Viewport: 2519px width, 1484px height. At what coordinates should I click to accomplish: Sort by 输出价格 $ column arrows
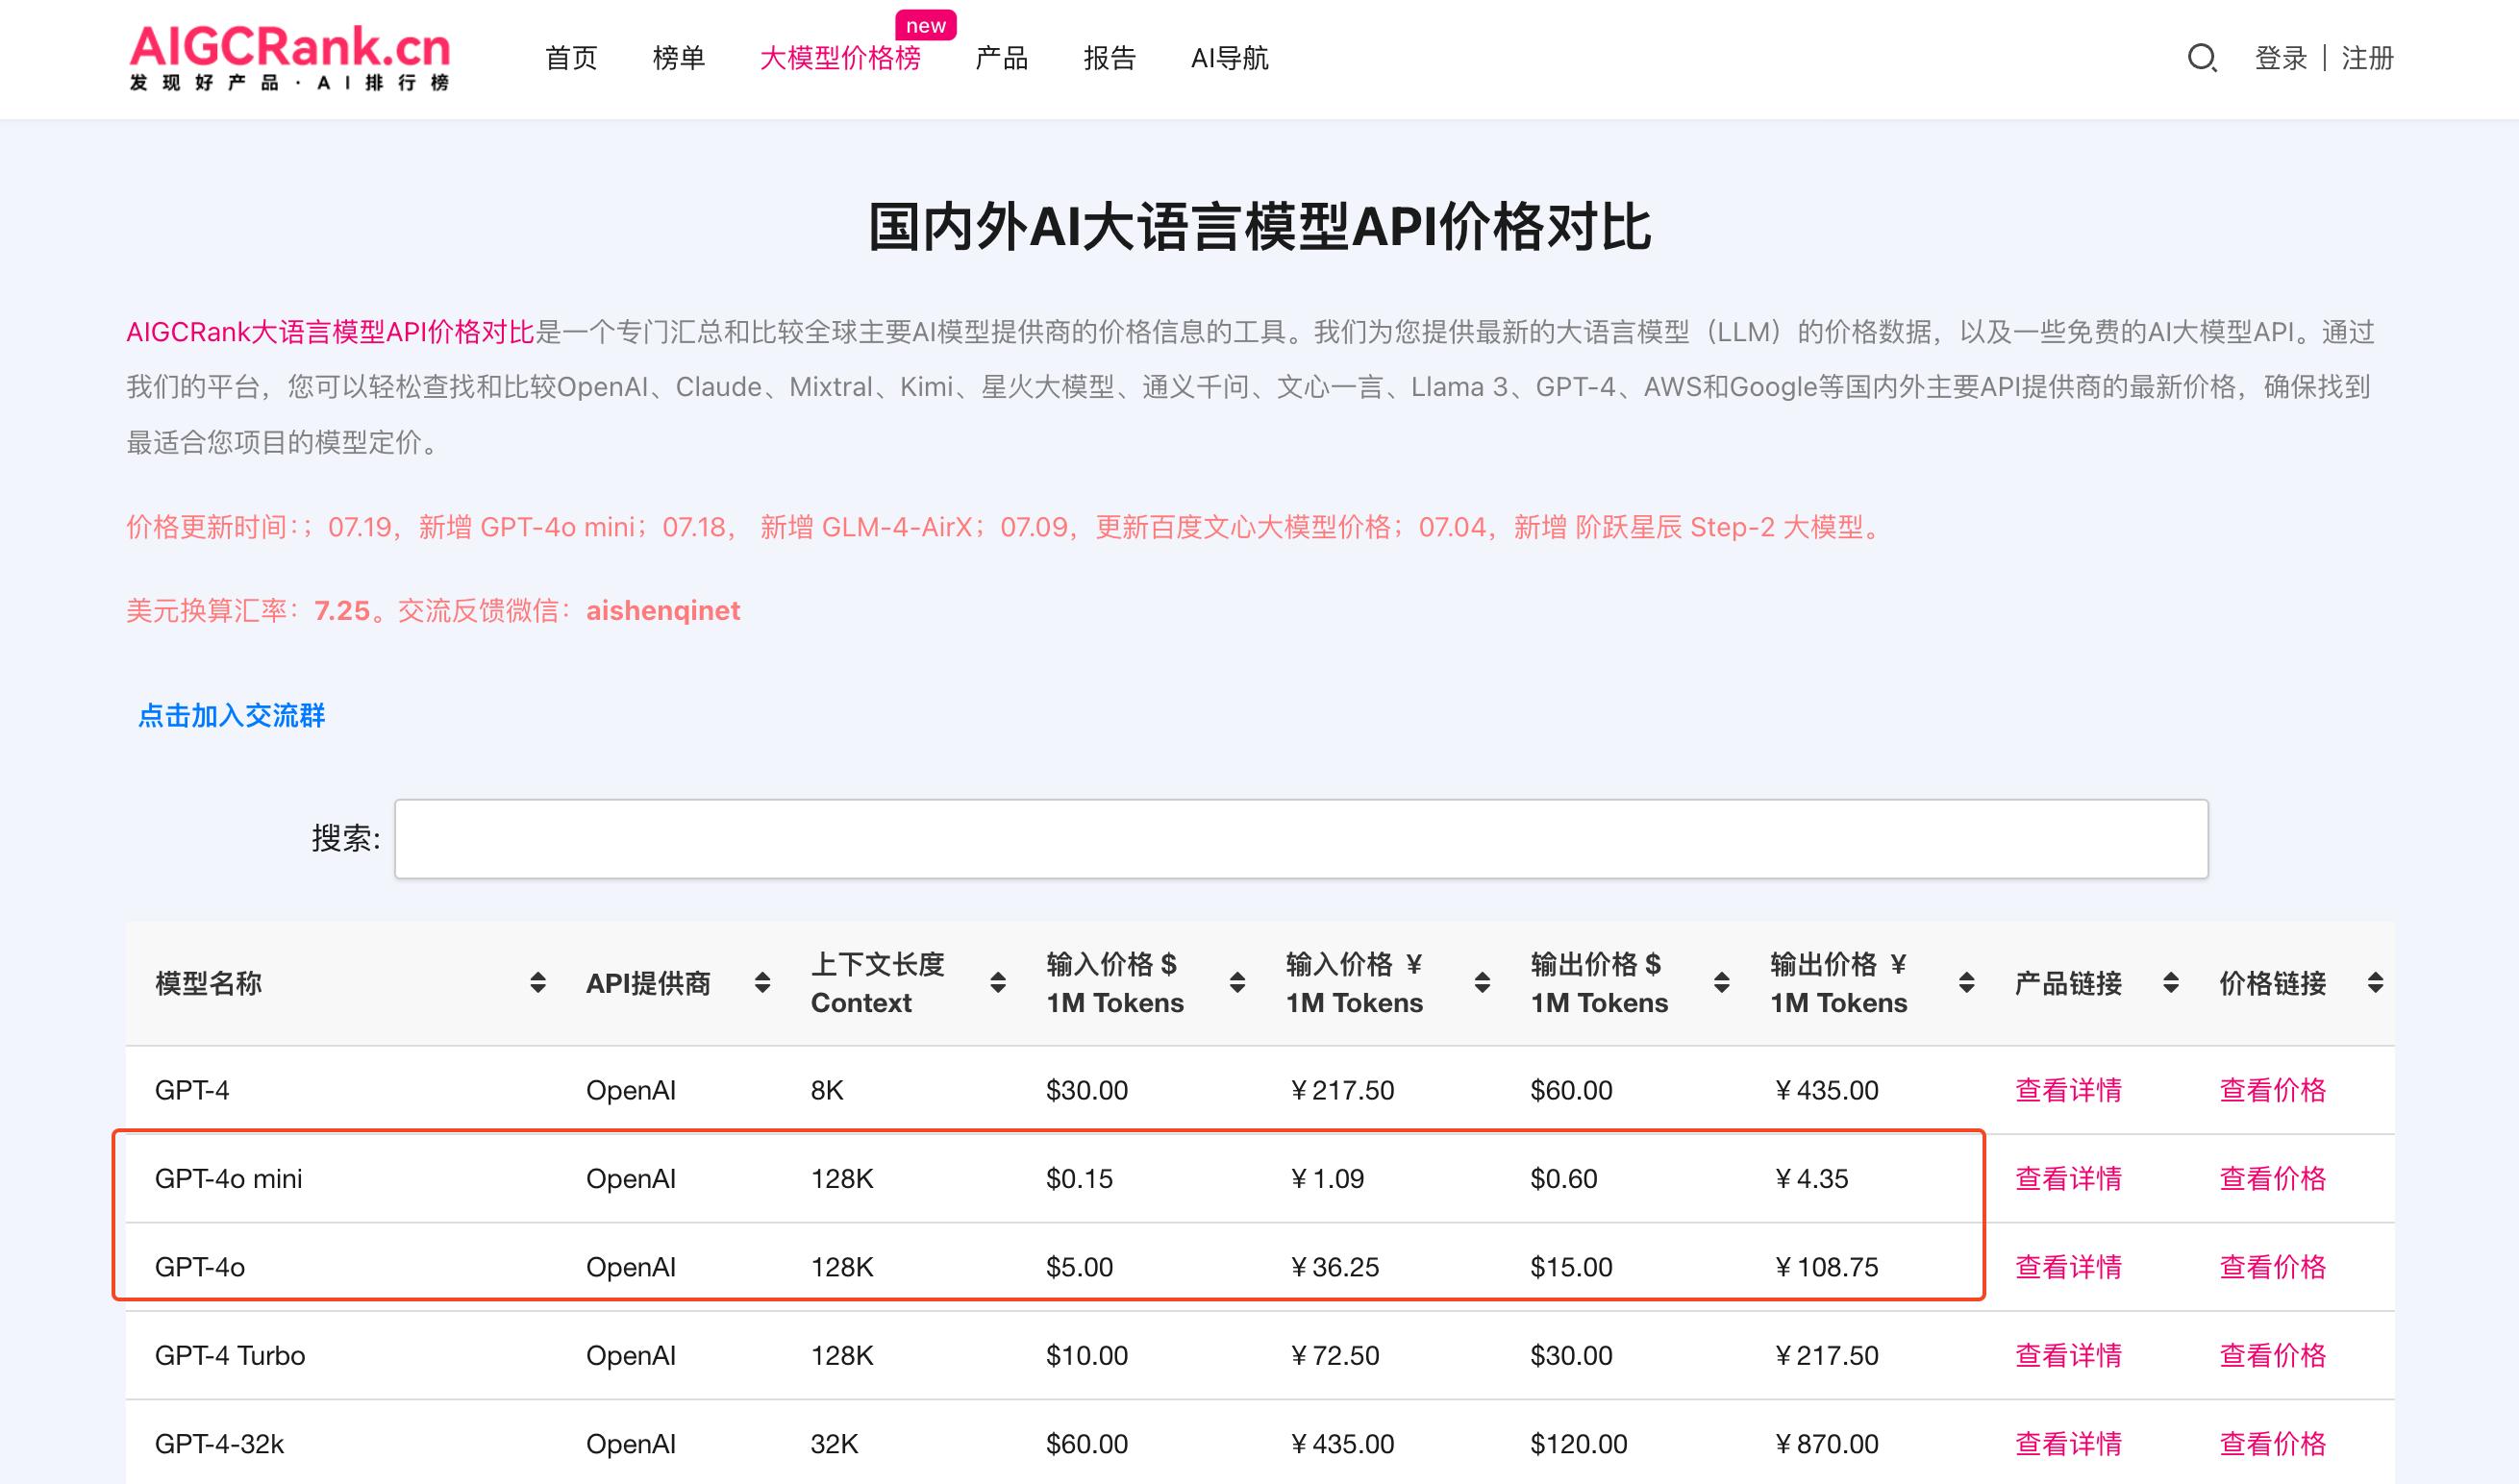(1721, 983)
